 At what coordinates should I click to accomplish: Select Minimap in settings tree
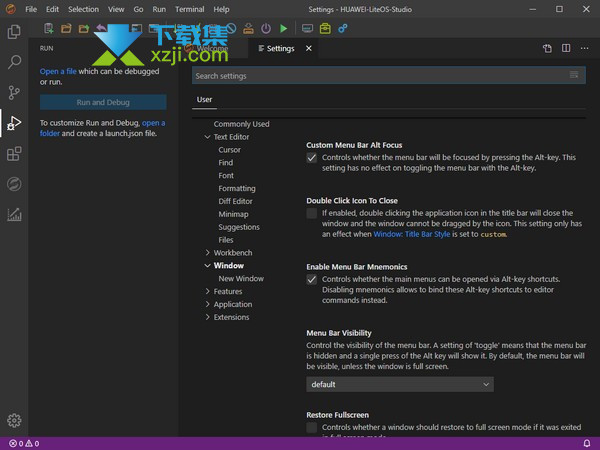[x=233, y=214]
